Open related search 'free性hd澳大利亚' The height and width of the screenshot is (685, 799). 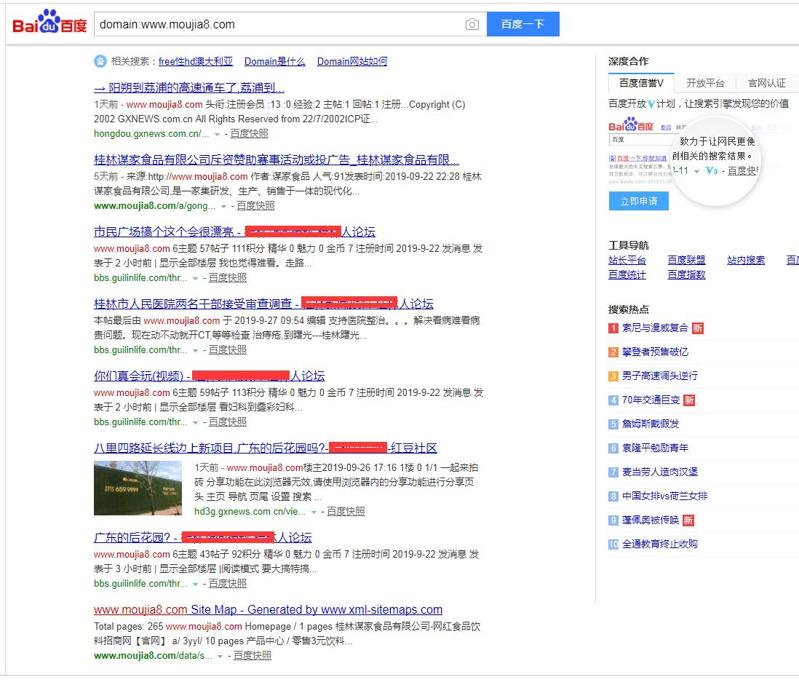tap(195, 61)
